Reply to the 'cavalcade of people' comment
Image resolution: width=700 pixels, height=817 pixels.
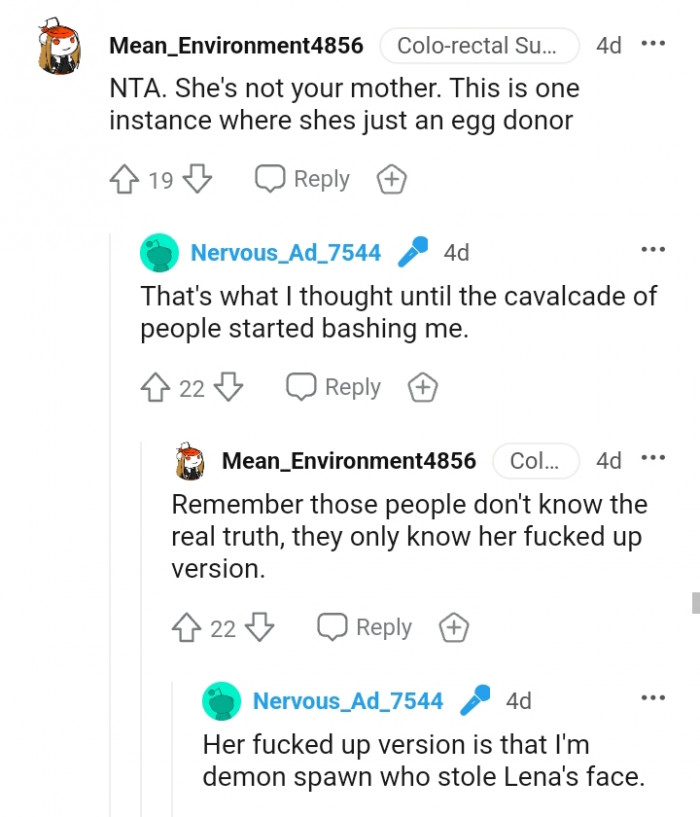tap(334, 387)
